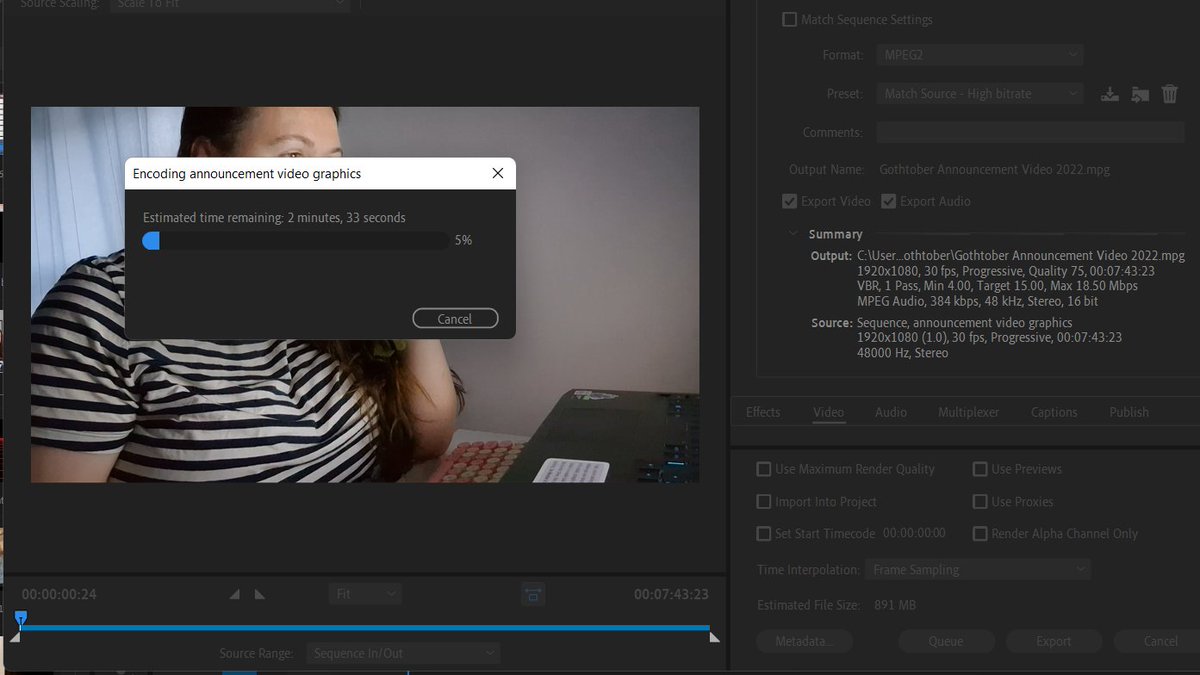The height and width of the screenshot is (675, 1200).
Task: Tick the Import Into Project checkbox
Action: click(x=764, y=502)
